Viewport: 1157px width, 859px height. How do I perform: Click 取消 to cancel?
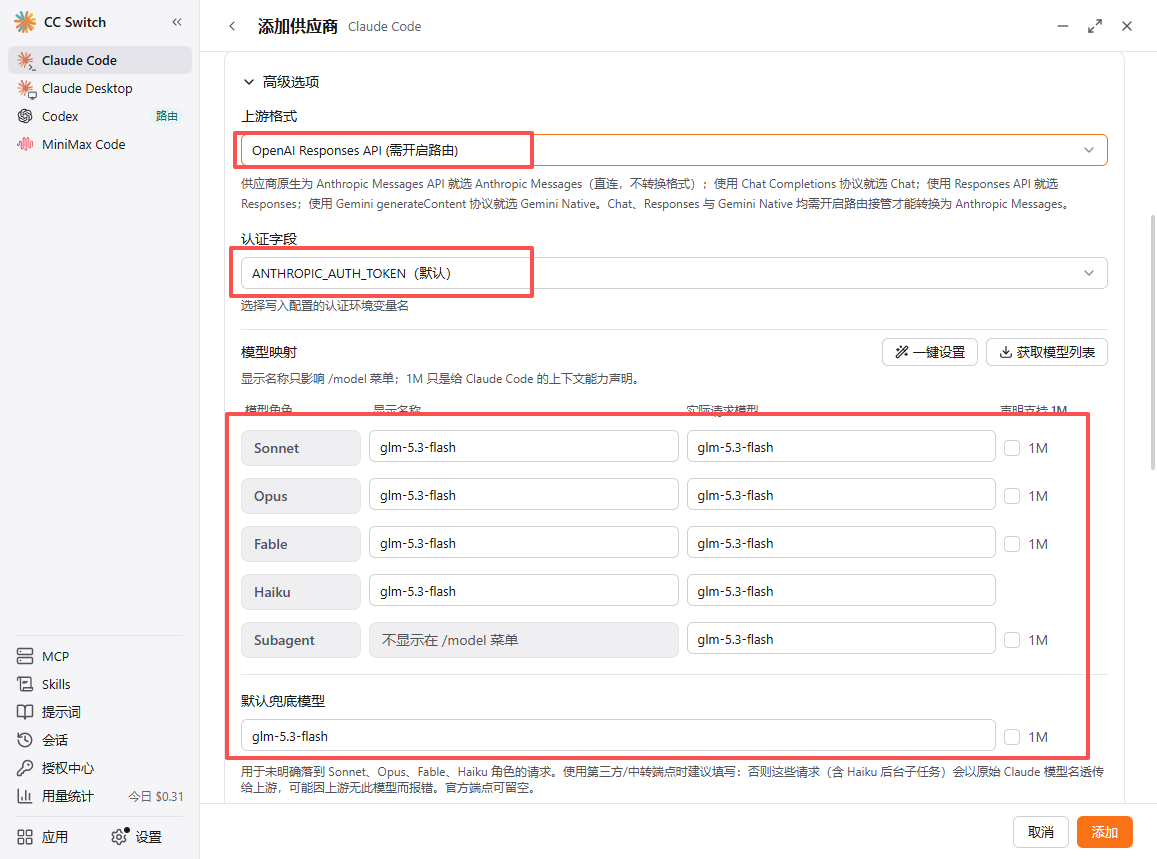pyautogui.click(x=1040, y=832)
